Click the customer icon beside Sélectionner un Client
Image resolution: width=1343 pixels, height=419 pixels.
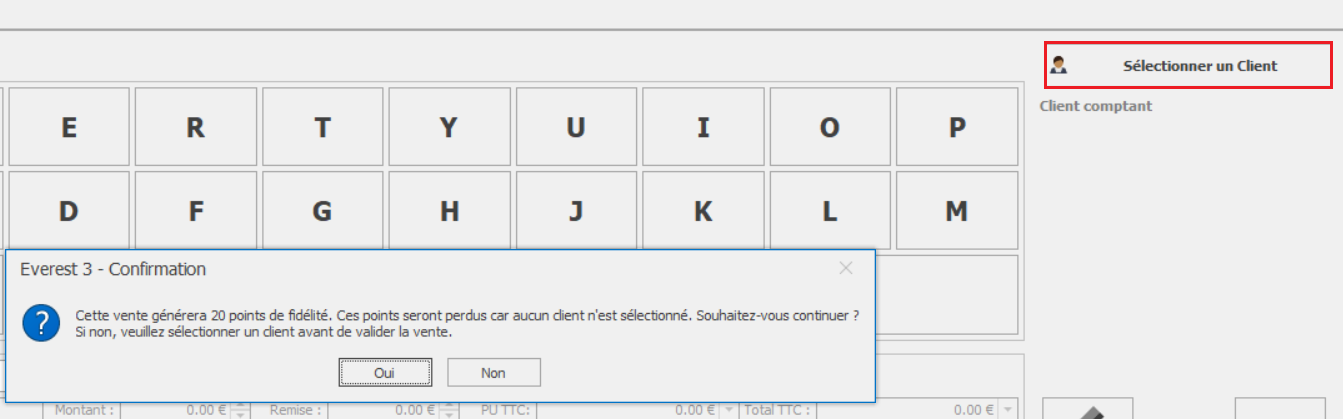pos(1059,66)
